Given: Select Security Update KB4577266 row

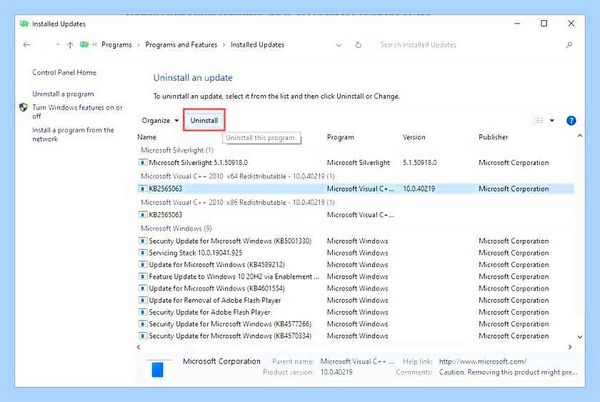Looking at the screenshot, I should pyautogui.click(x=355, y=324).
